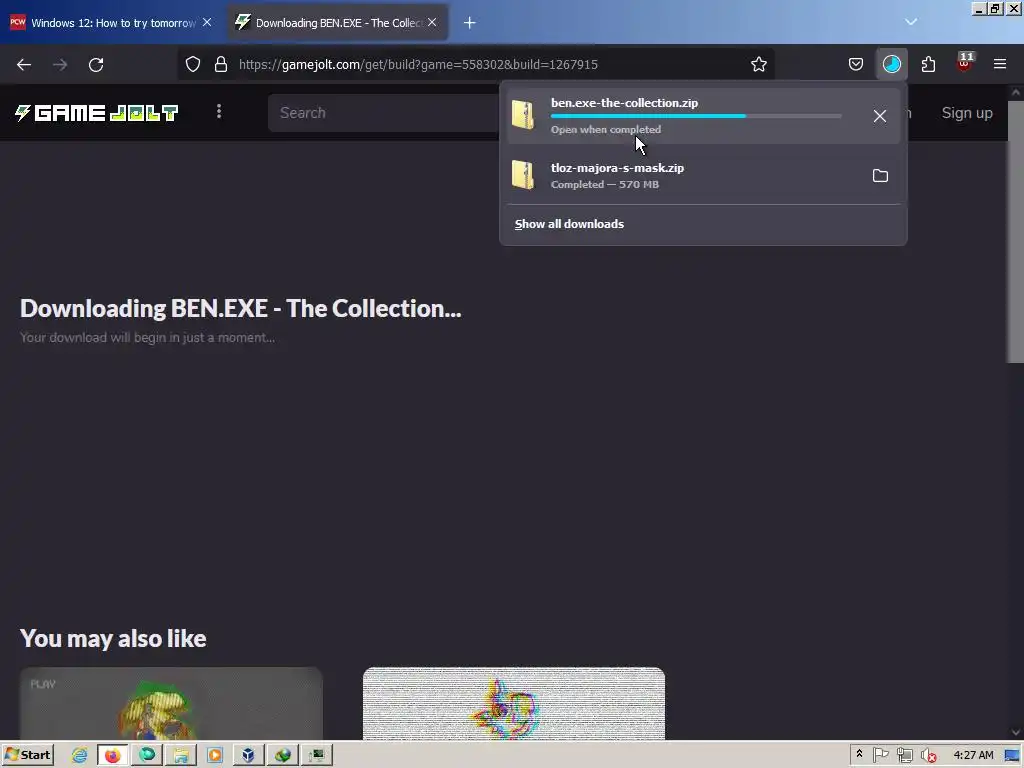Open the Firefox application hamburger menu
1024x768 pixels.
coord(1000,65)
